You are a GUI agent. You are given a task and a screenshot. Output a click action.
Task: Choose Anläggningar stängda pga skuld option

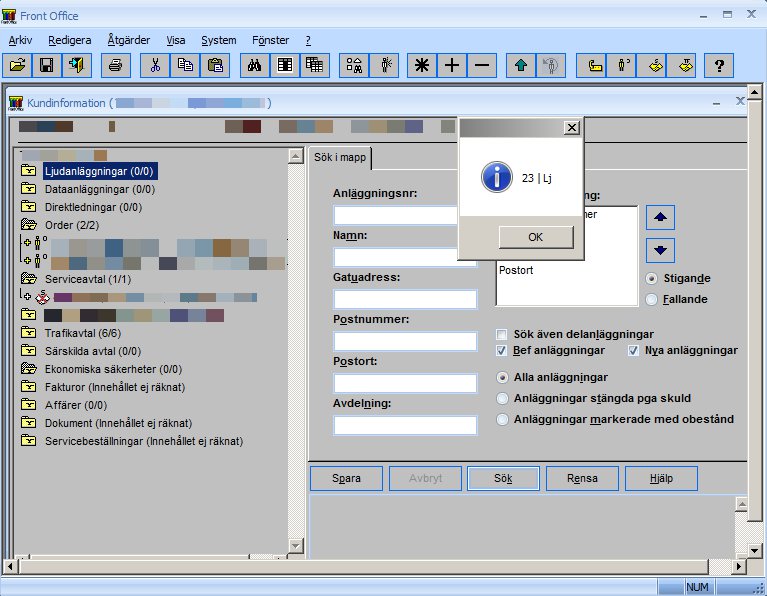point(503,398)
